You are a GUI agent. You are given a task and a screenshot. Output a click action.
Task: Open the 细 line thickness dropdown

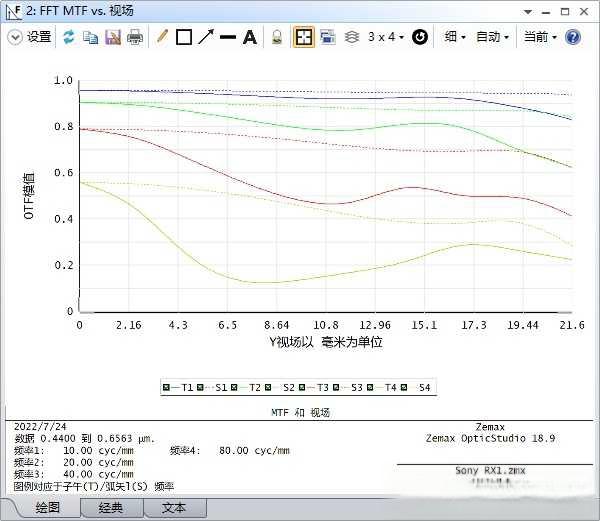[x=455, y=37]
